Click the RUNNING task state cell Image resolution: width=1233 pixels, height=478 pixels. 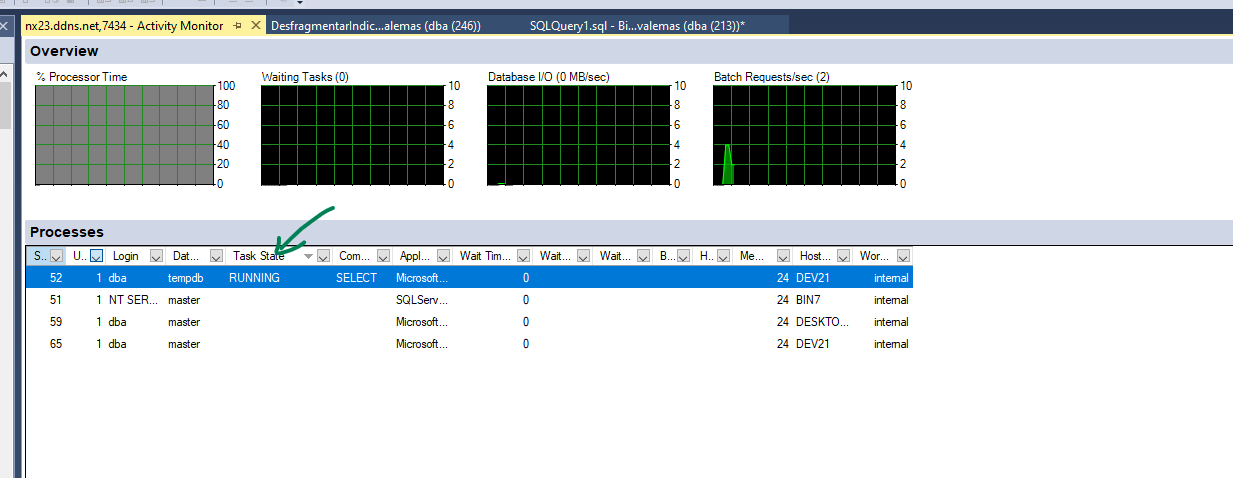[254, 278]
